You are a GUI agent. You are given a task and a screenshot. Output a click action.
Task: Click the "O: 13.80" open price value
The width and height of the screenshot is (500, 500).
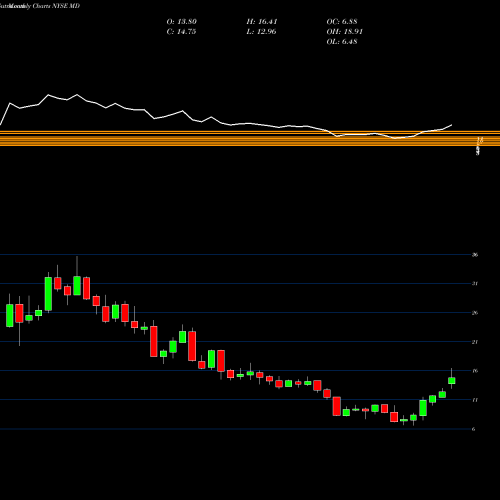[182, 22]
